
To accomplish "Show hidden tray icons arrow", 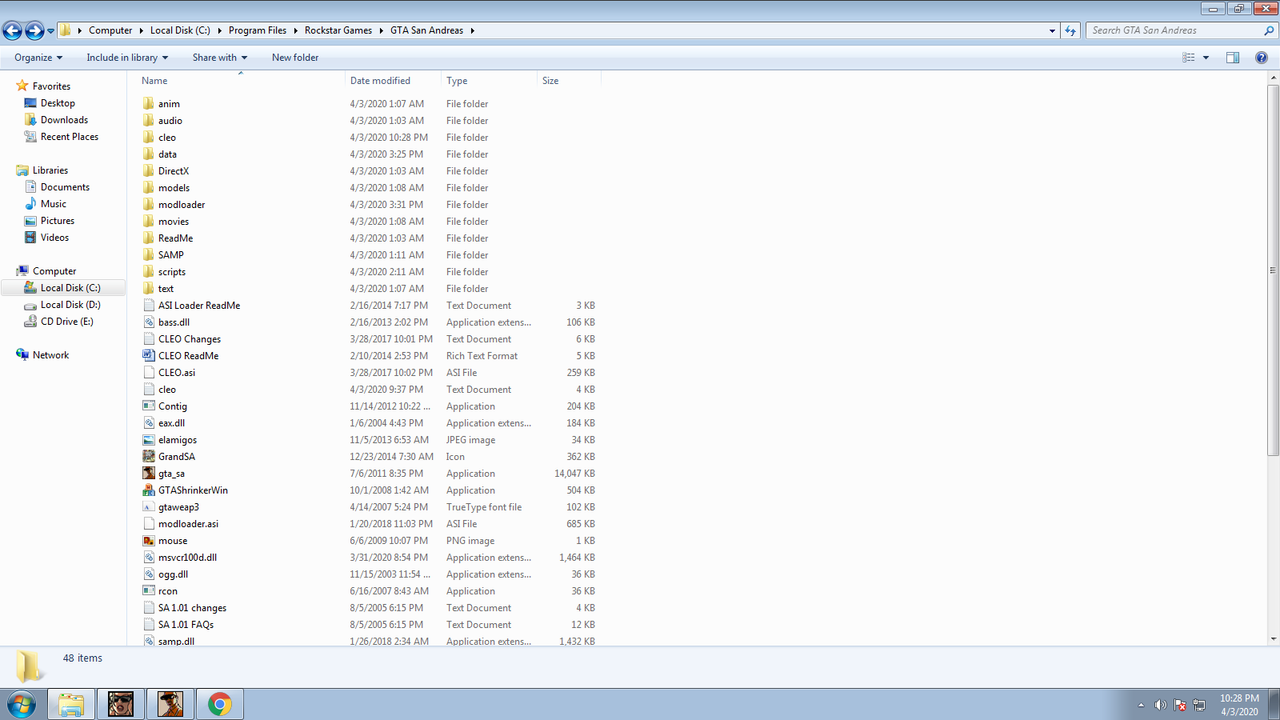I will pyautogui.click(x=1141, y=705).
